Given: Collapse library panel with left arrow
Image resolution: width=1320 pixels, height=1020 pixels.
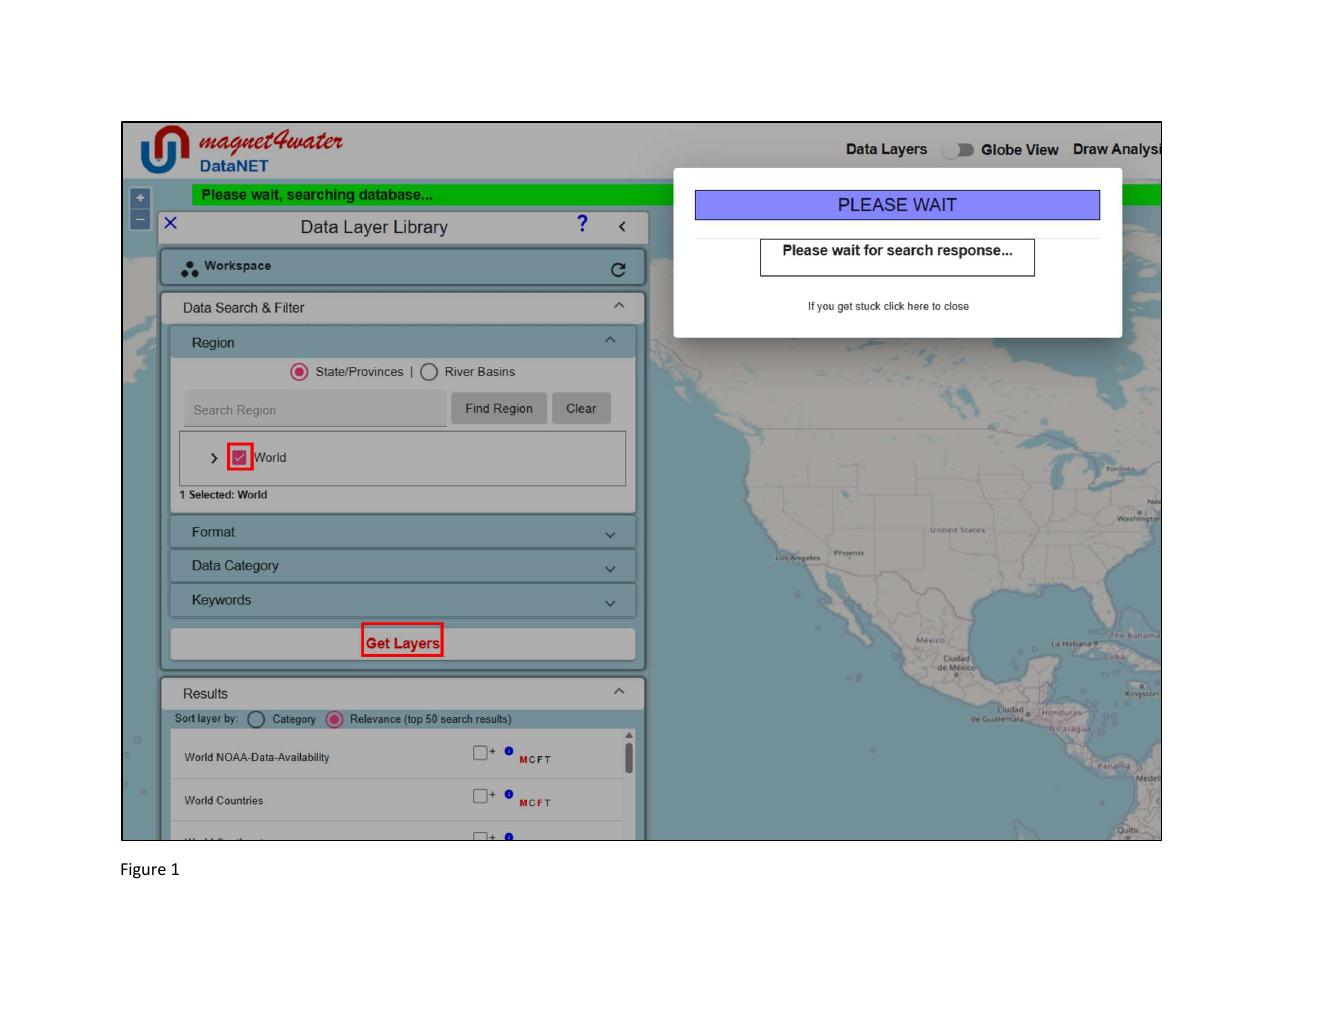Looking at the screenshot, I should point(622,227).
